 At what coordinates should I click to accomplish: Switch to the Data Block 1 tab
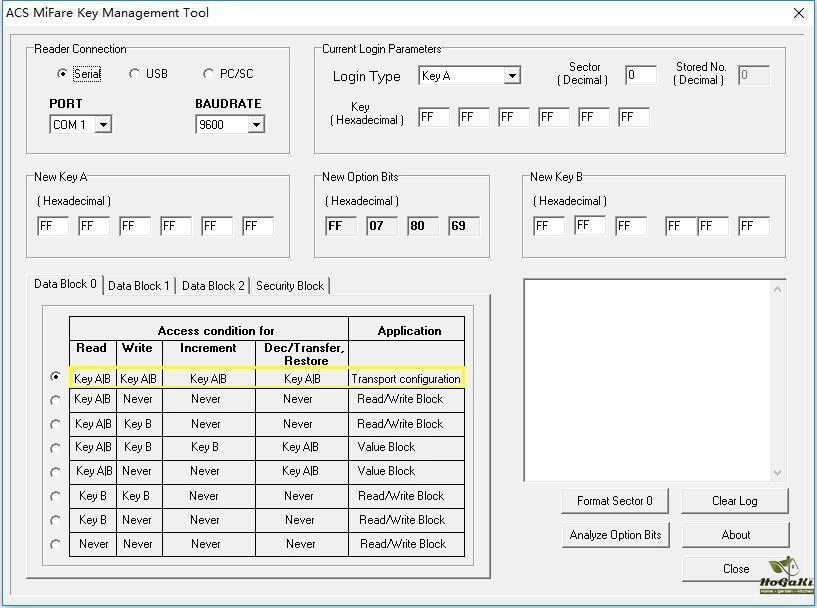coord(139,286)
